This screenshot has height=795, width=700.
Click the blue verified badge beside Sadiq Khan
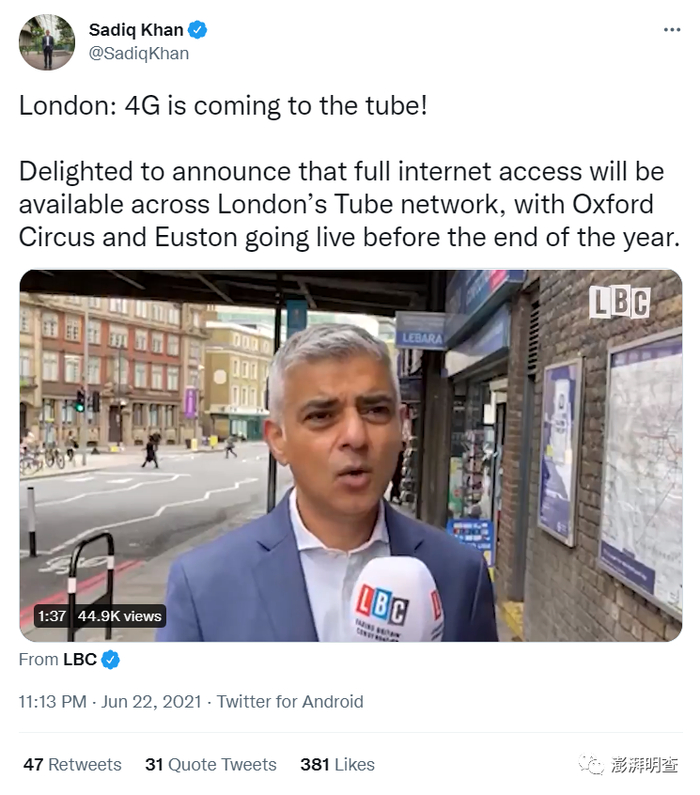coord(197,30)
